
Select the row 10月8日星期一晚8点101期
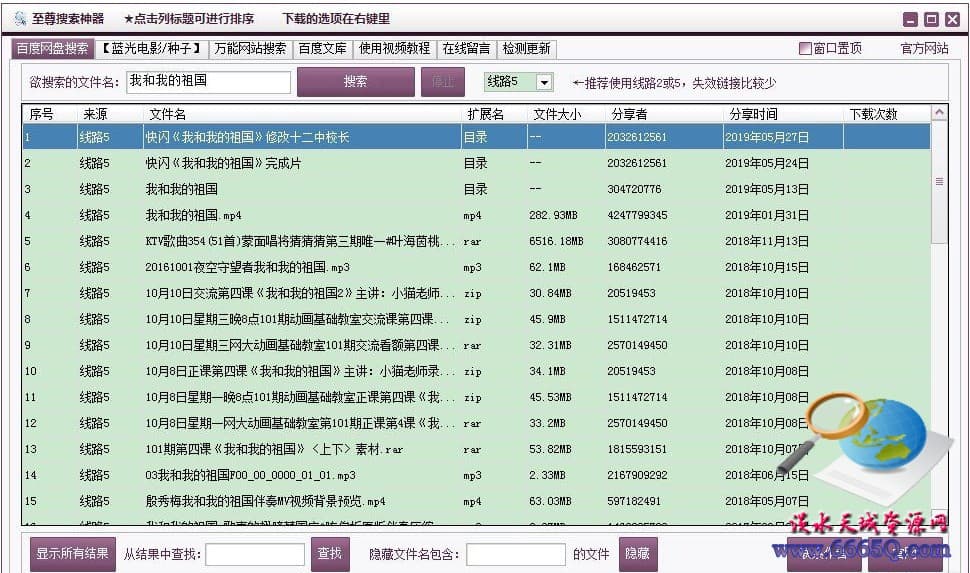click(x=476, y=397)
